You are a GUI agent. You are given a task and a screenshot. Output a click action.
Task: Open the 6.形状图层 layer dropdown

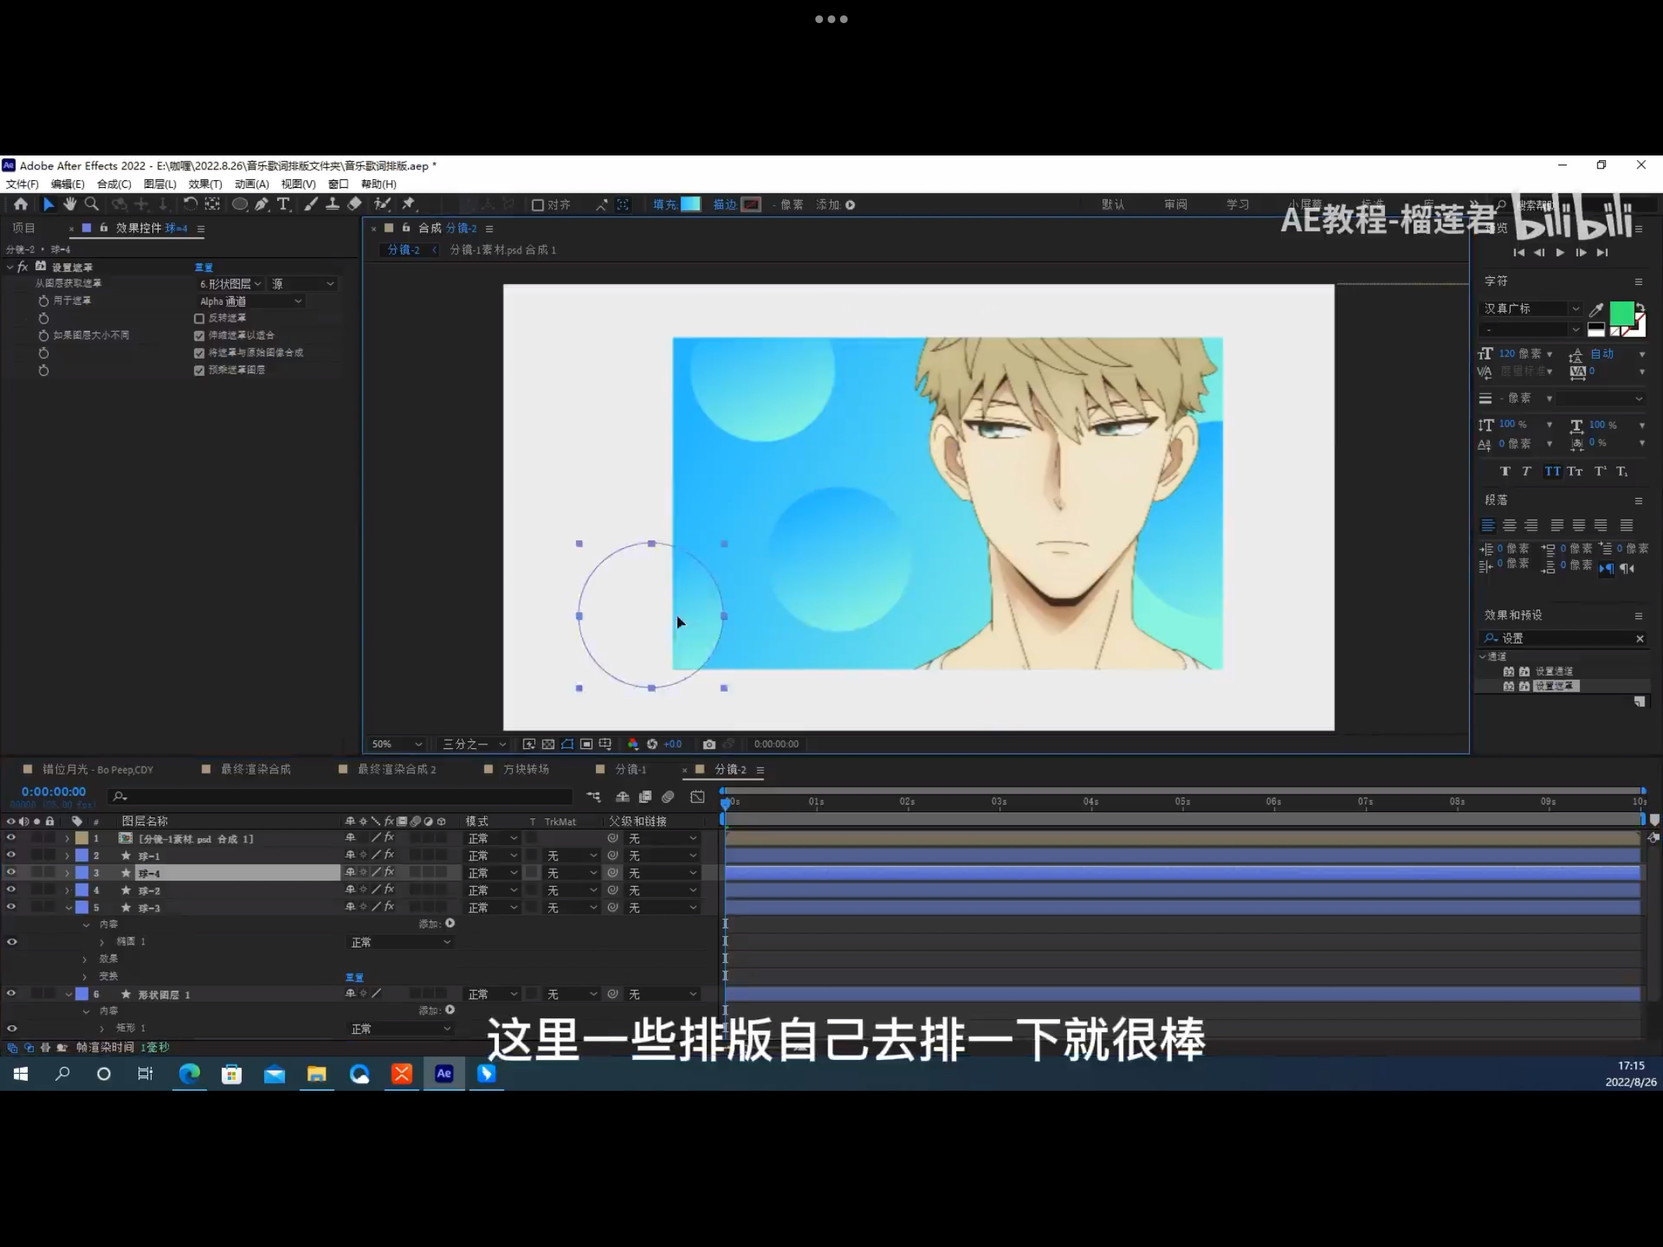coord(231,284)
